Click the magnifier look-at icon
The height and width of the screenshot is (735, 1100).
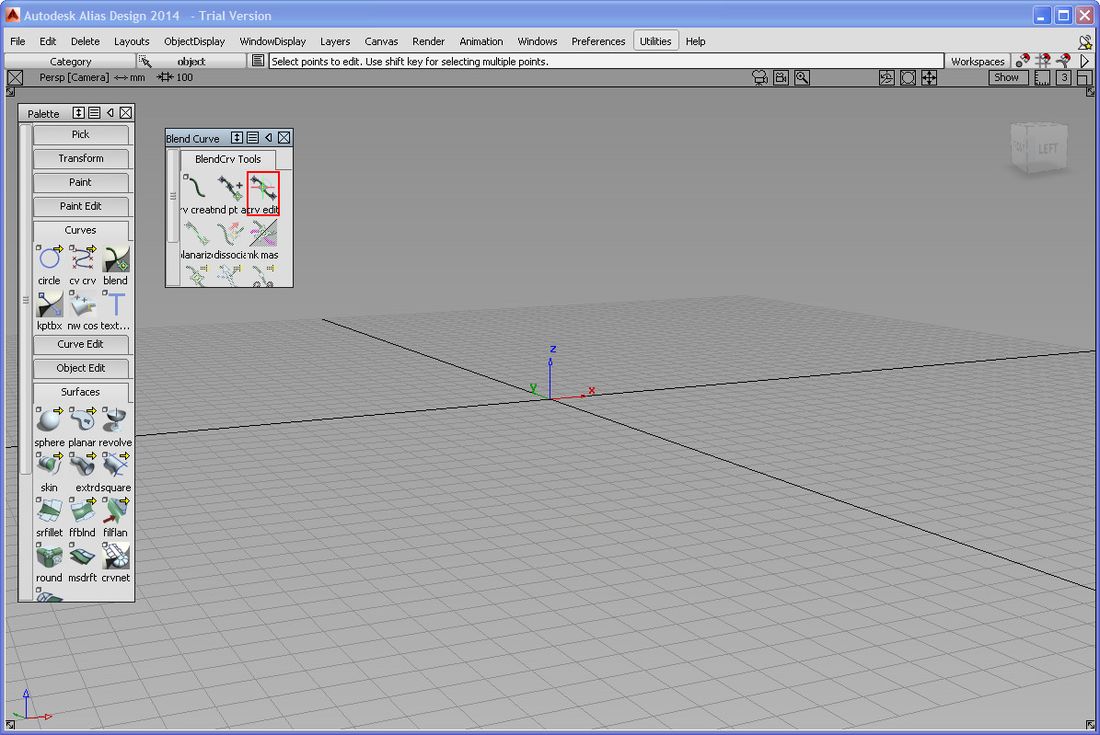pyautogui.click(x=802, y=78)
